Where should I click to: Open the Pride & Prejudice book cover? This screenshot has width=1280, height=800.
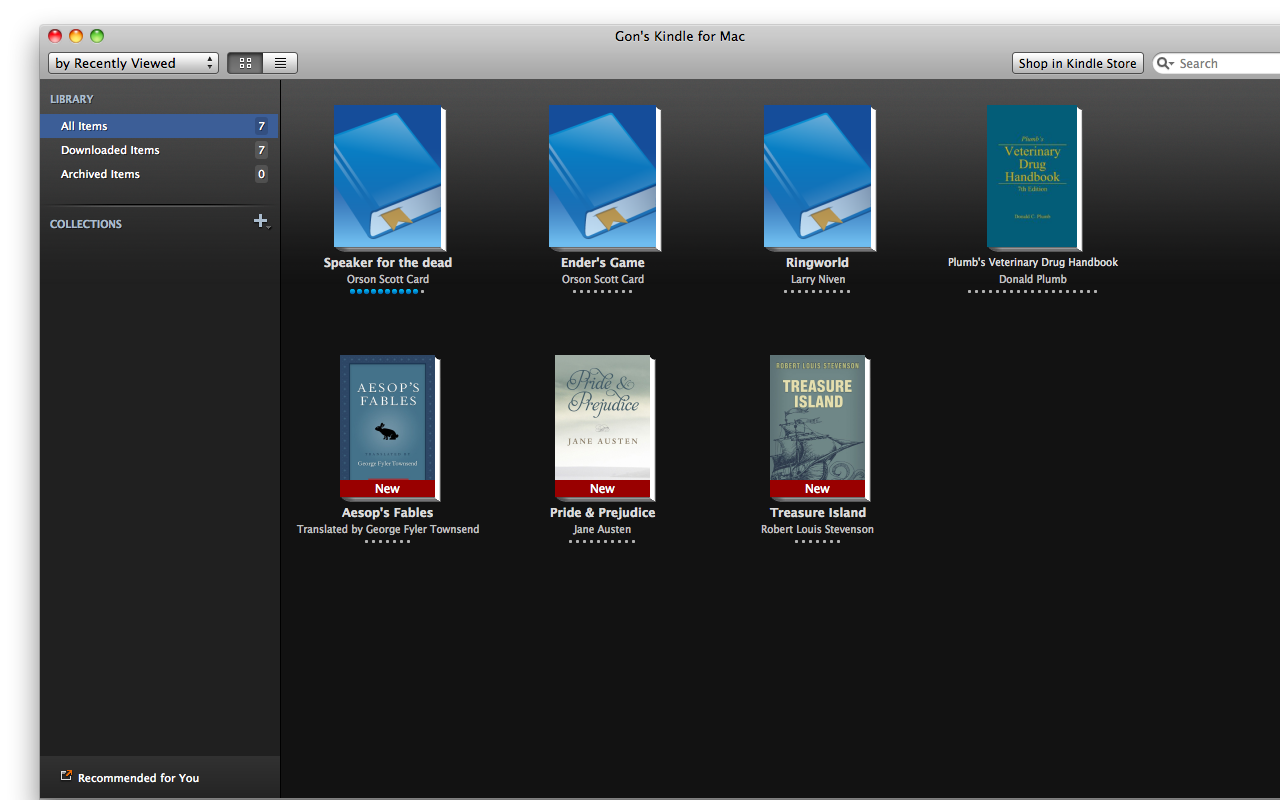pyautogui.click(x=603, y=427)
